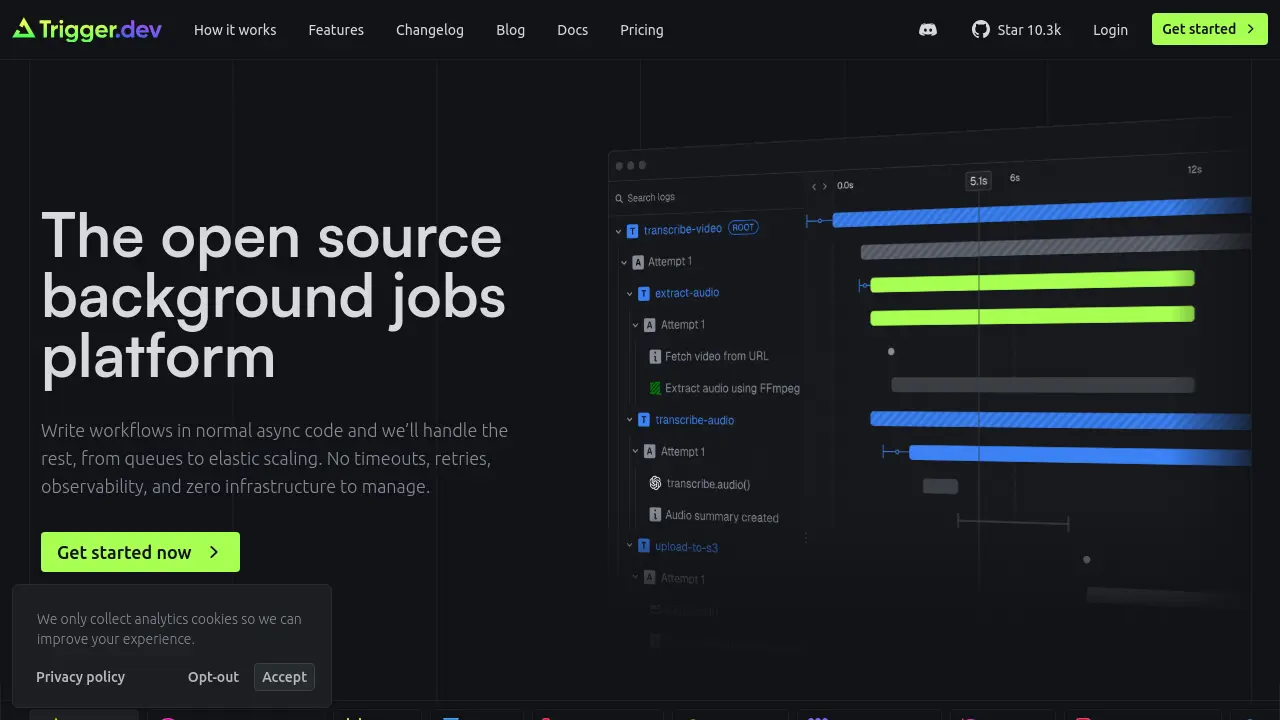Open the Discord icon link

click(x=928, y=30)
